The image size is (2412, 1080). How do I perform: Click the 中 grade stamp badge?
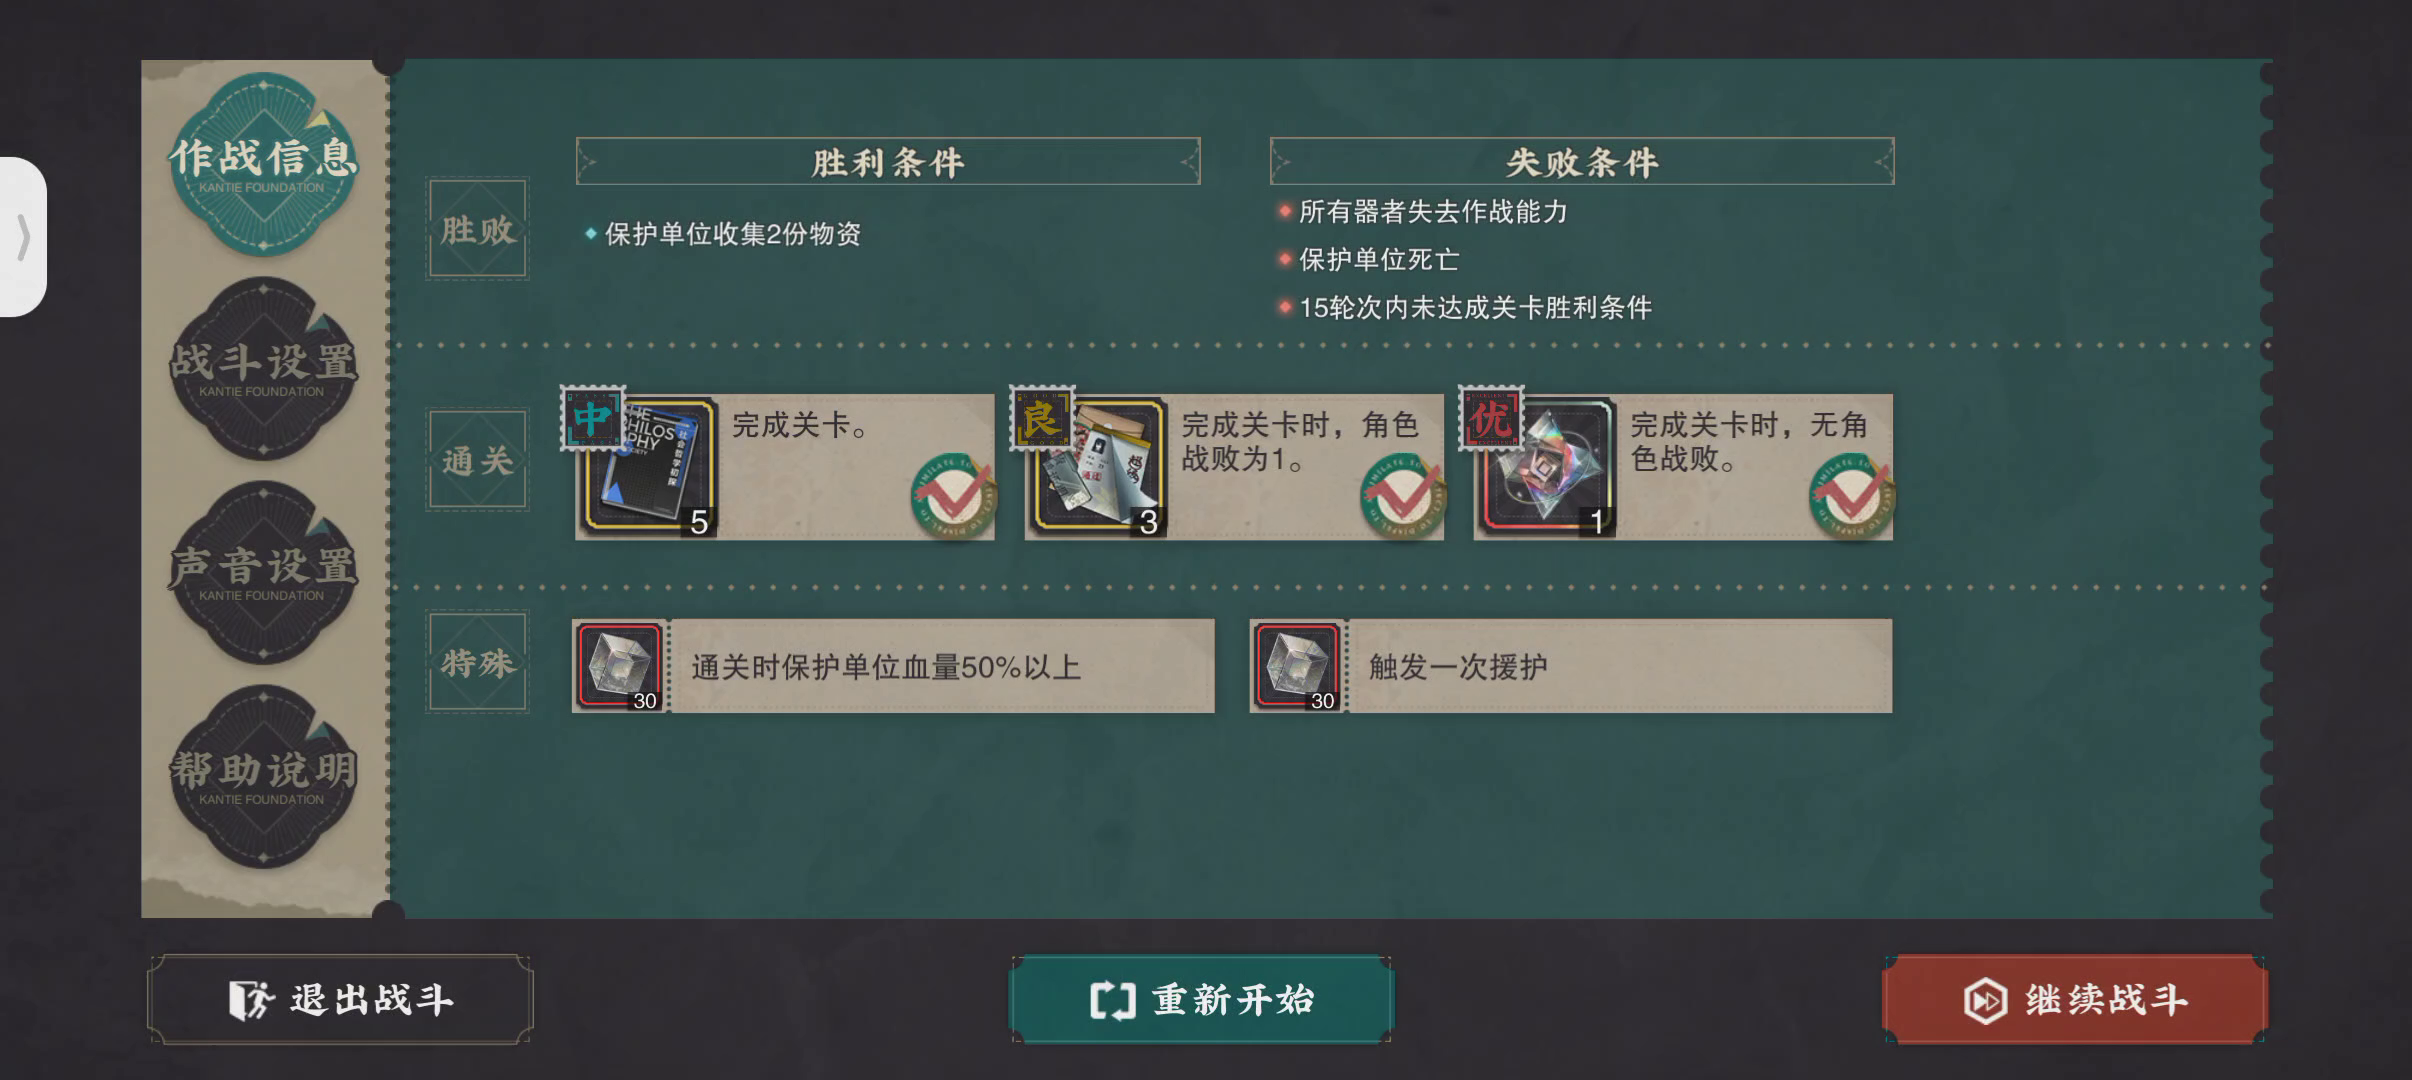click(592, 418)
